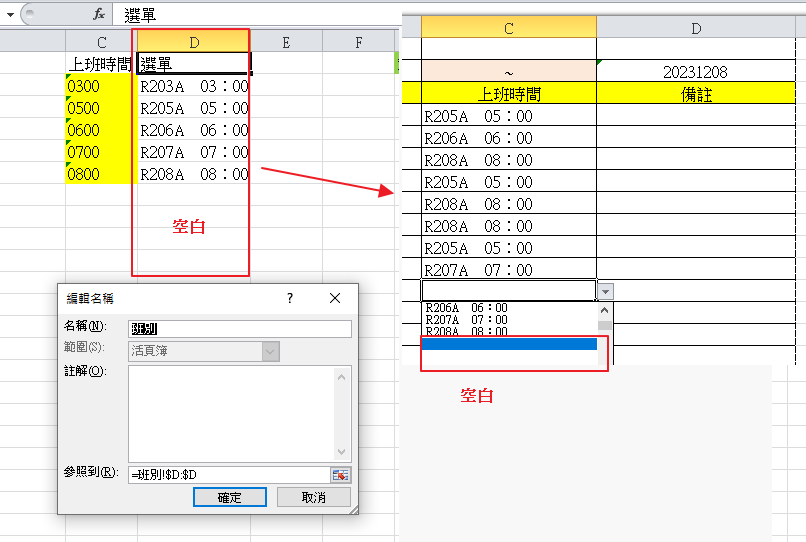Click the 確定 button
Screen dimensions: 806x542
coord(230,497)
